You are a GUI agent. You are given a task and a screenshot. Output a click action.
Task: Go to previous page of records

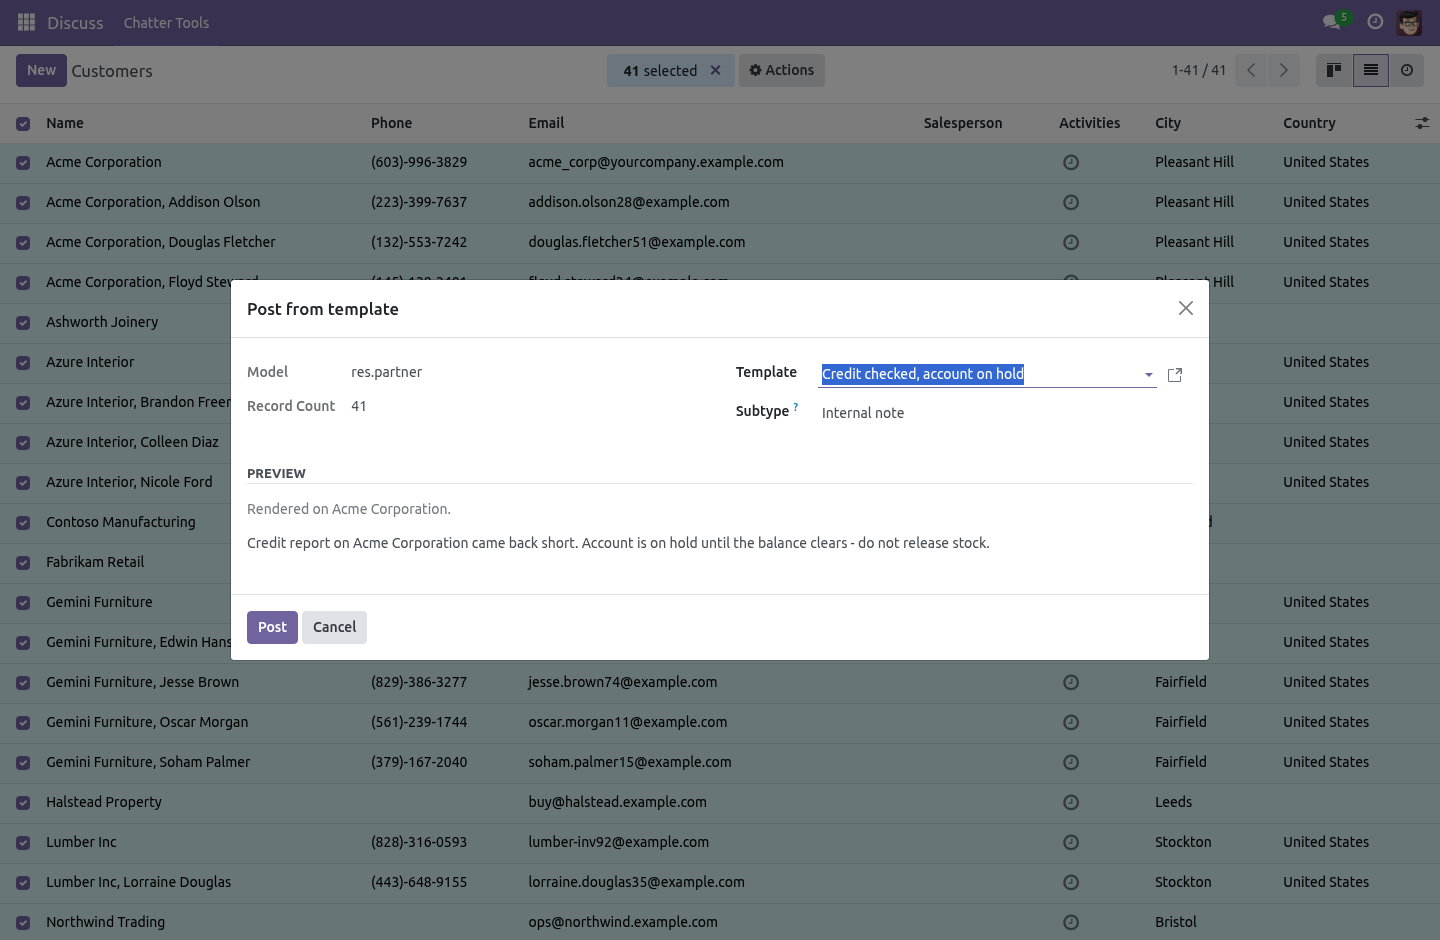(1251, 70)
